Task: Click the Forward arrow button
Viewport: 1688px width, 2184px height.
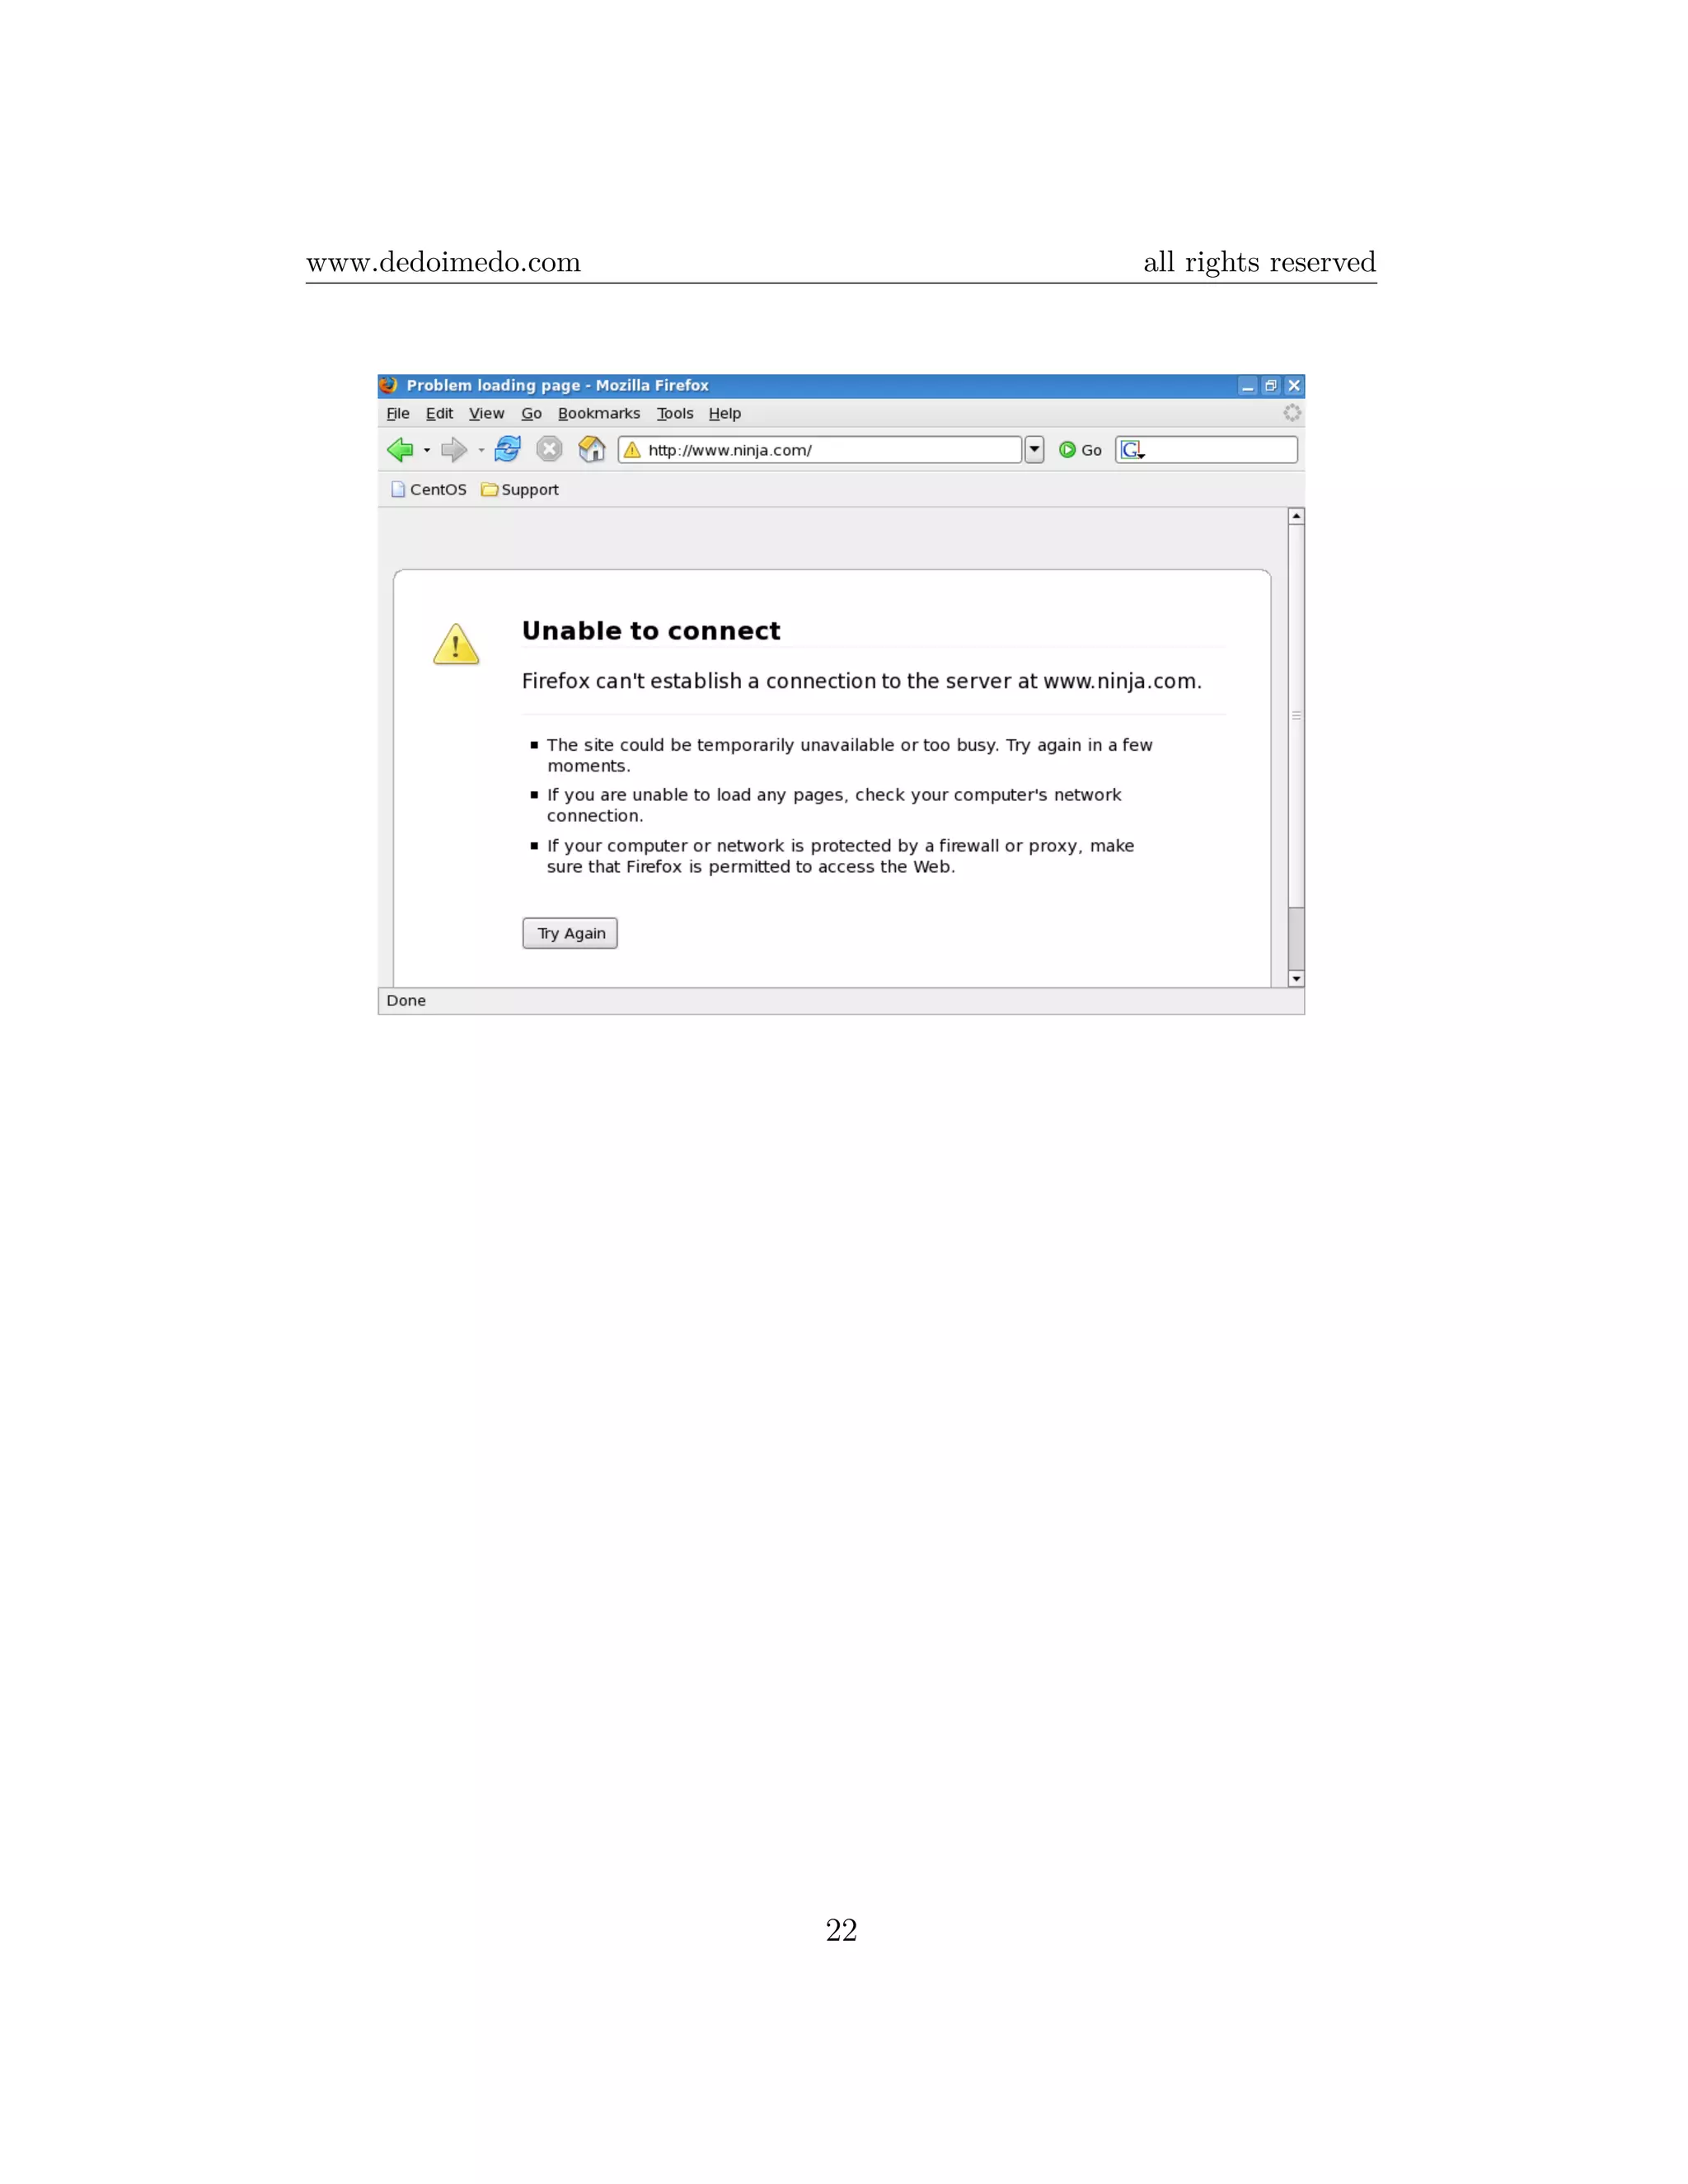Action: click(x=453, y=450)
